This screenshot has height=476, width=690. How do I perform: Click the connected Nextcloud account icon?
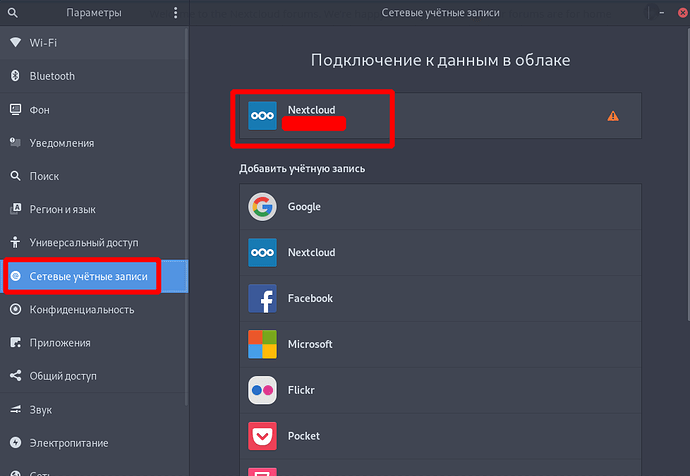coord(262,116)
